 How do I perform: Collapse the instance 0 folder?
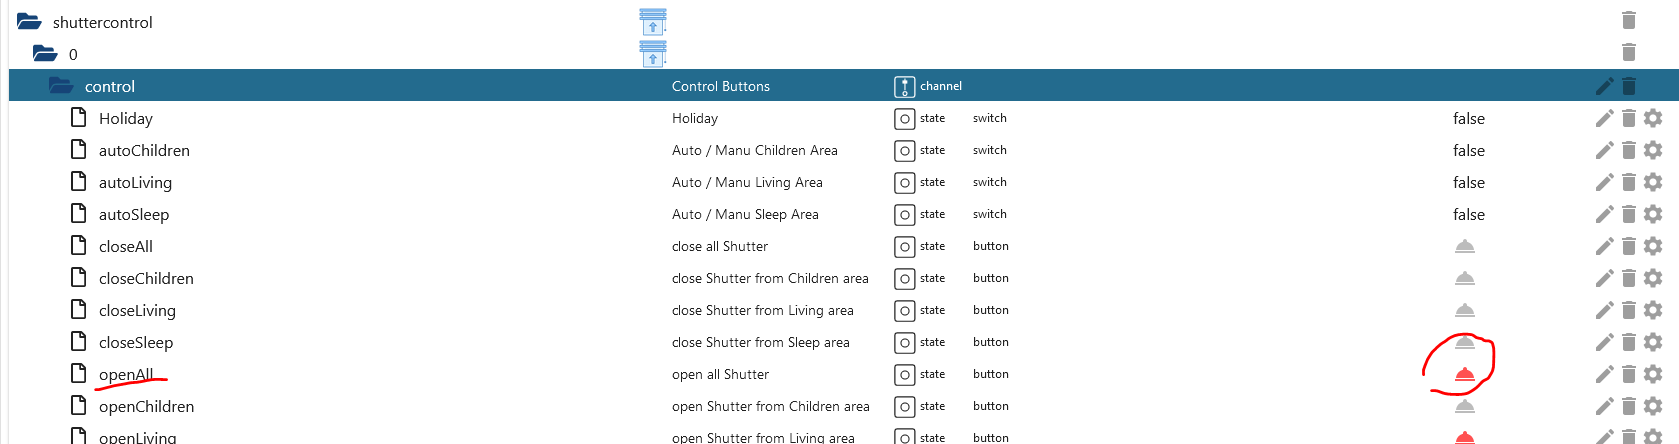tap(45, 54)
